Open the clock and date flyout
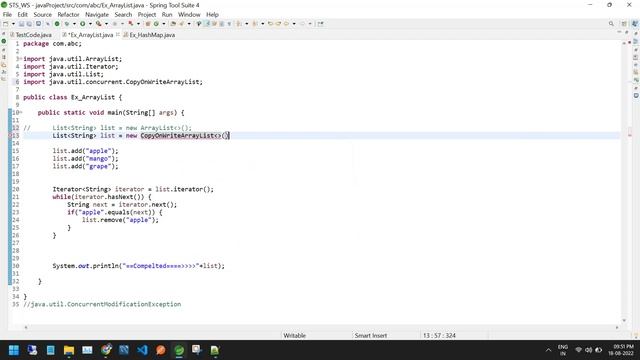The image size is (640, 360). [x=622, y=350]
